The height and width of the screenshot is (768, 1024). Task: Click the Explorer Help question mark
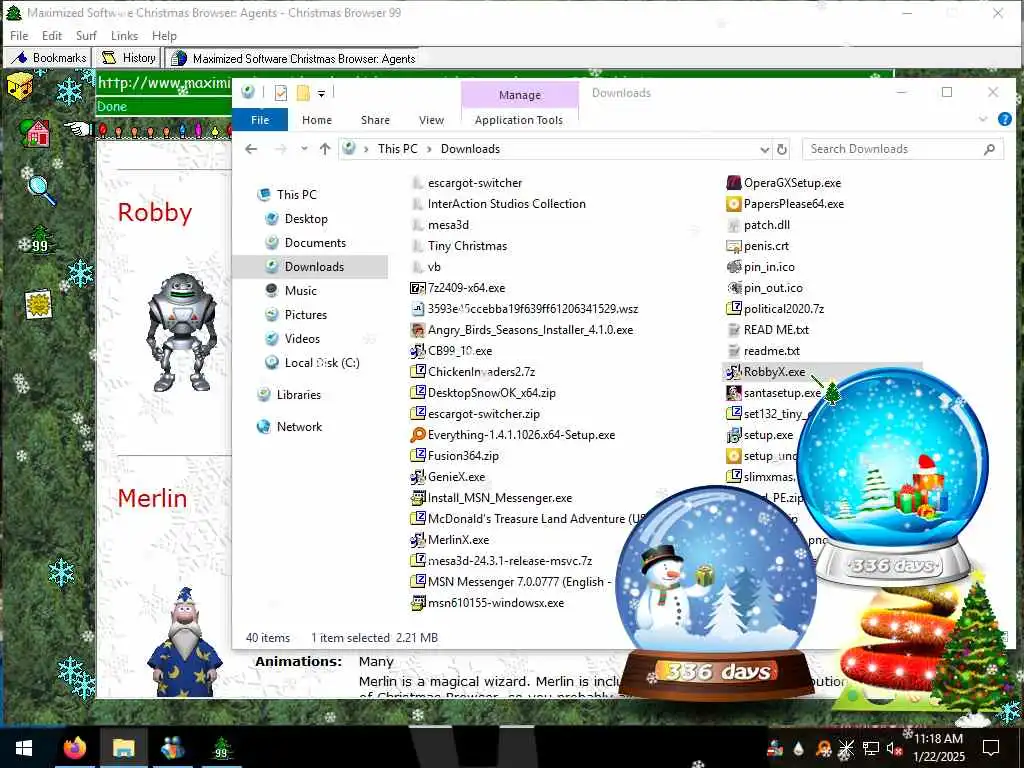(1005, 119)
